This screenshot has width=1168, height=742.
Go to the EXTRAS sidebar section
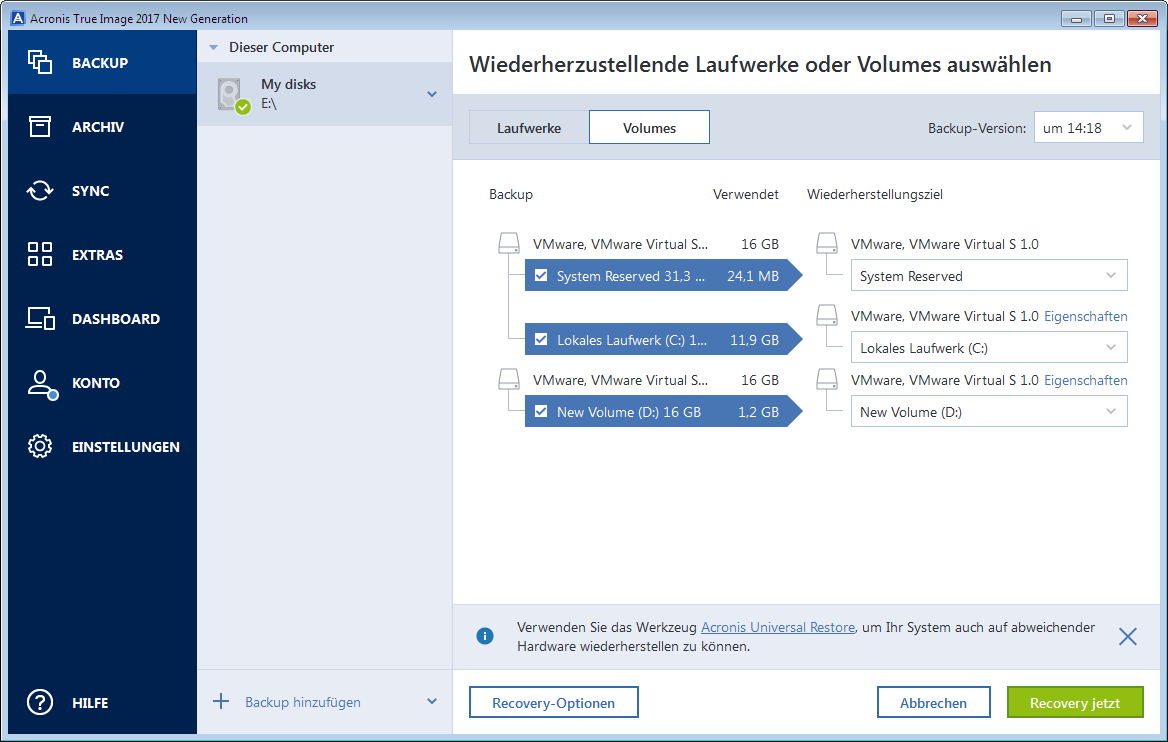(x=103, y=255)
